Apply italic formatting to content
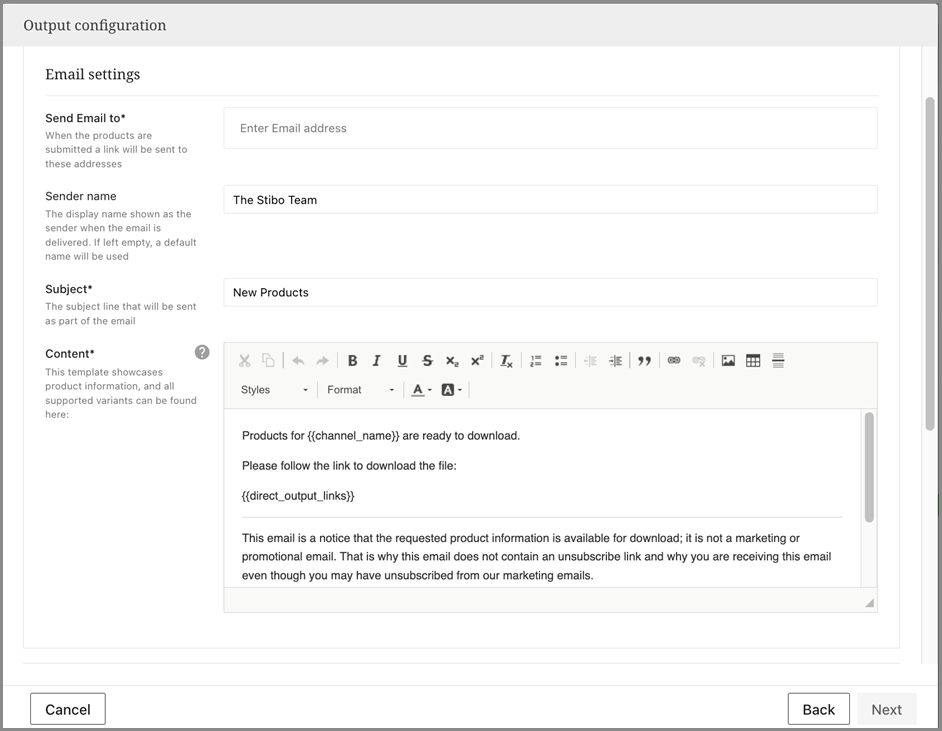This screenshot has height=731, width=942. tap(377, 361)
